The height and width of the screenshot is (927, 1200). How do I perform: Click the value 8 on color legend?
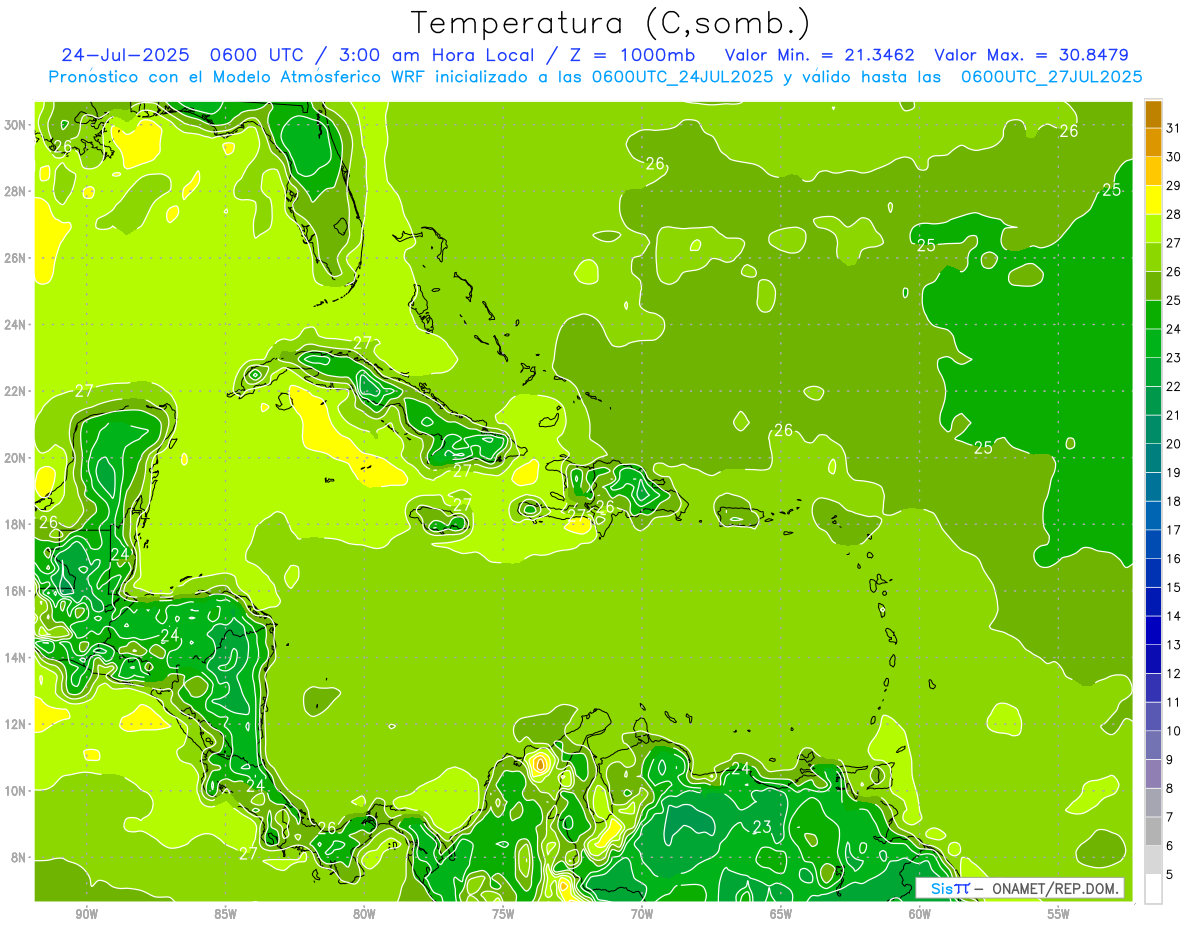(1170, 788)
